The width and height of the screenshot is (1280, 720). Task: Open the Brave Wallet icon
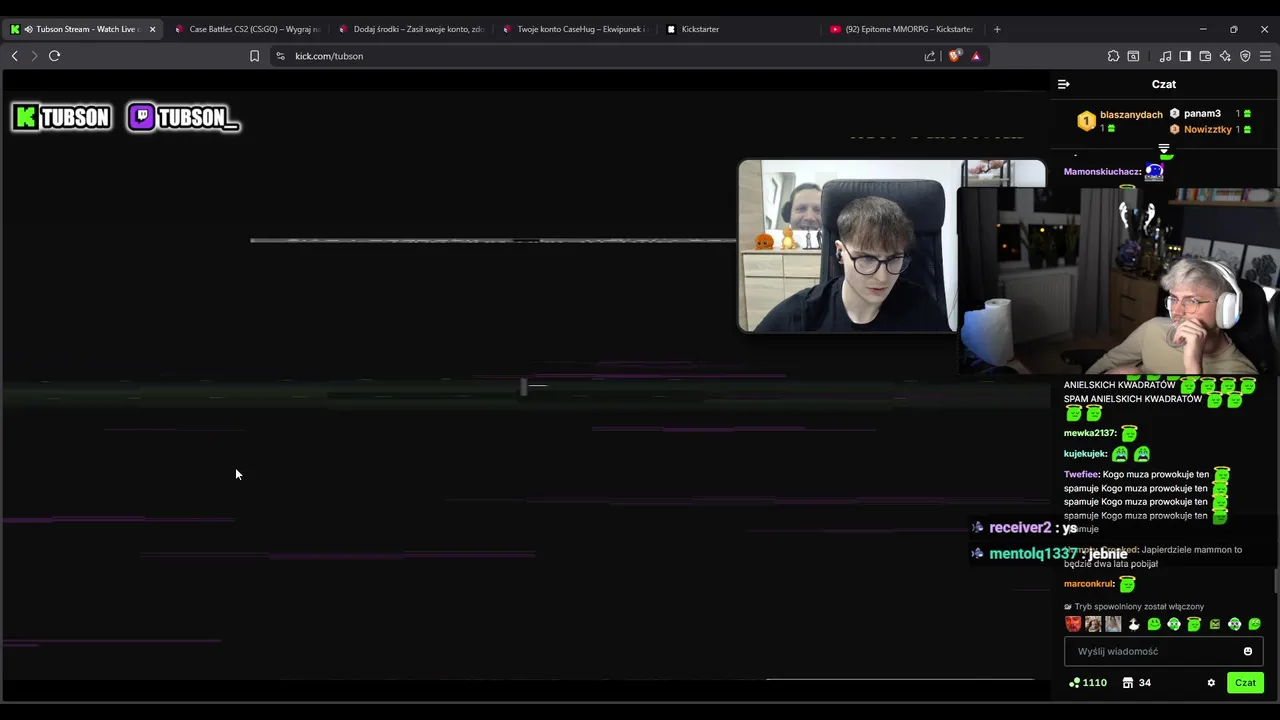pyautogui.click(x=1205, y=56)
